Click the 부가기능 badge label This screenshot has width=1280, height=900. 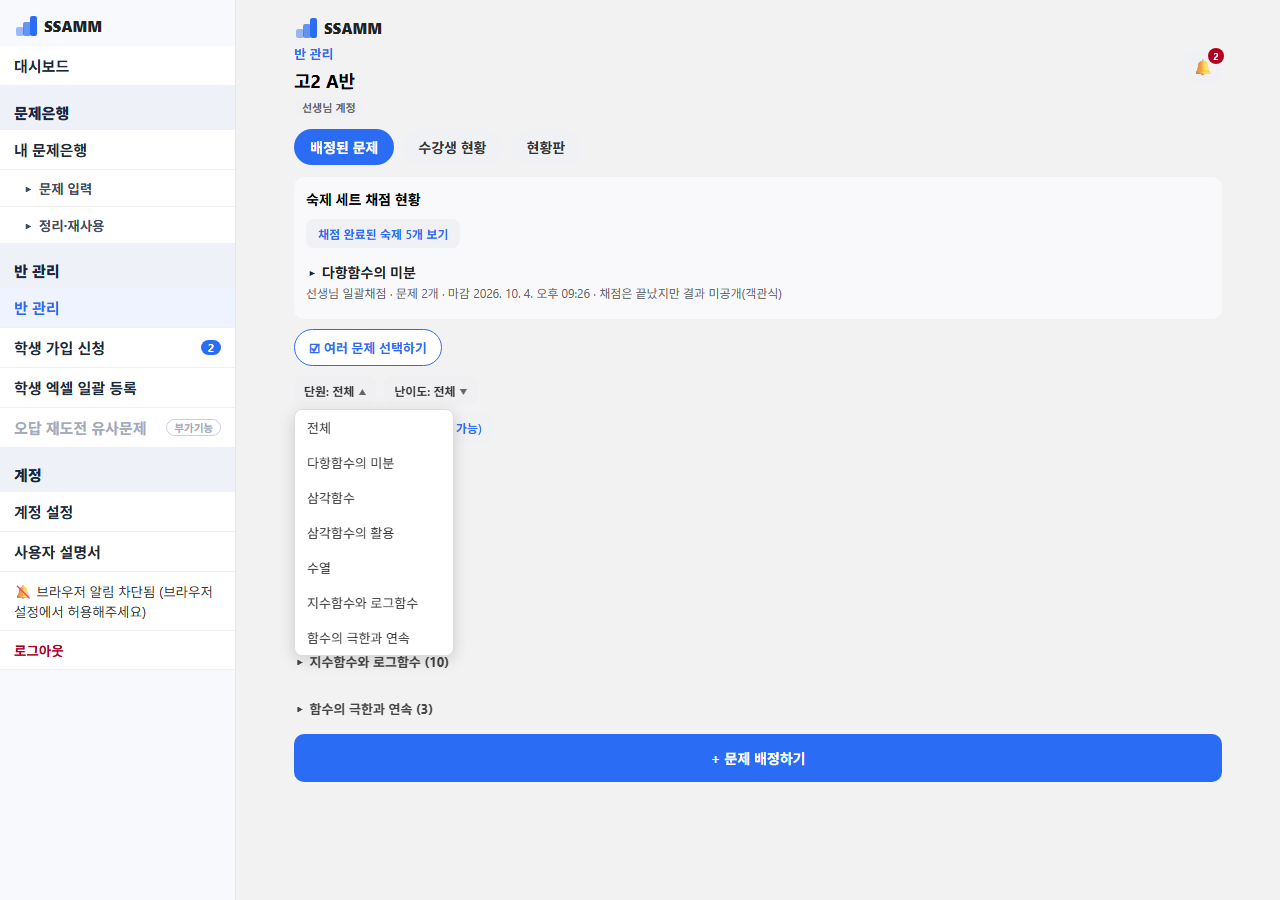[193, 428]
